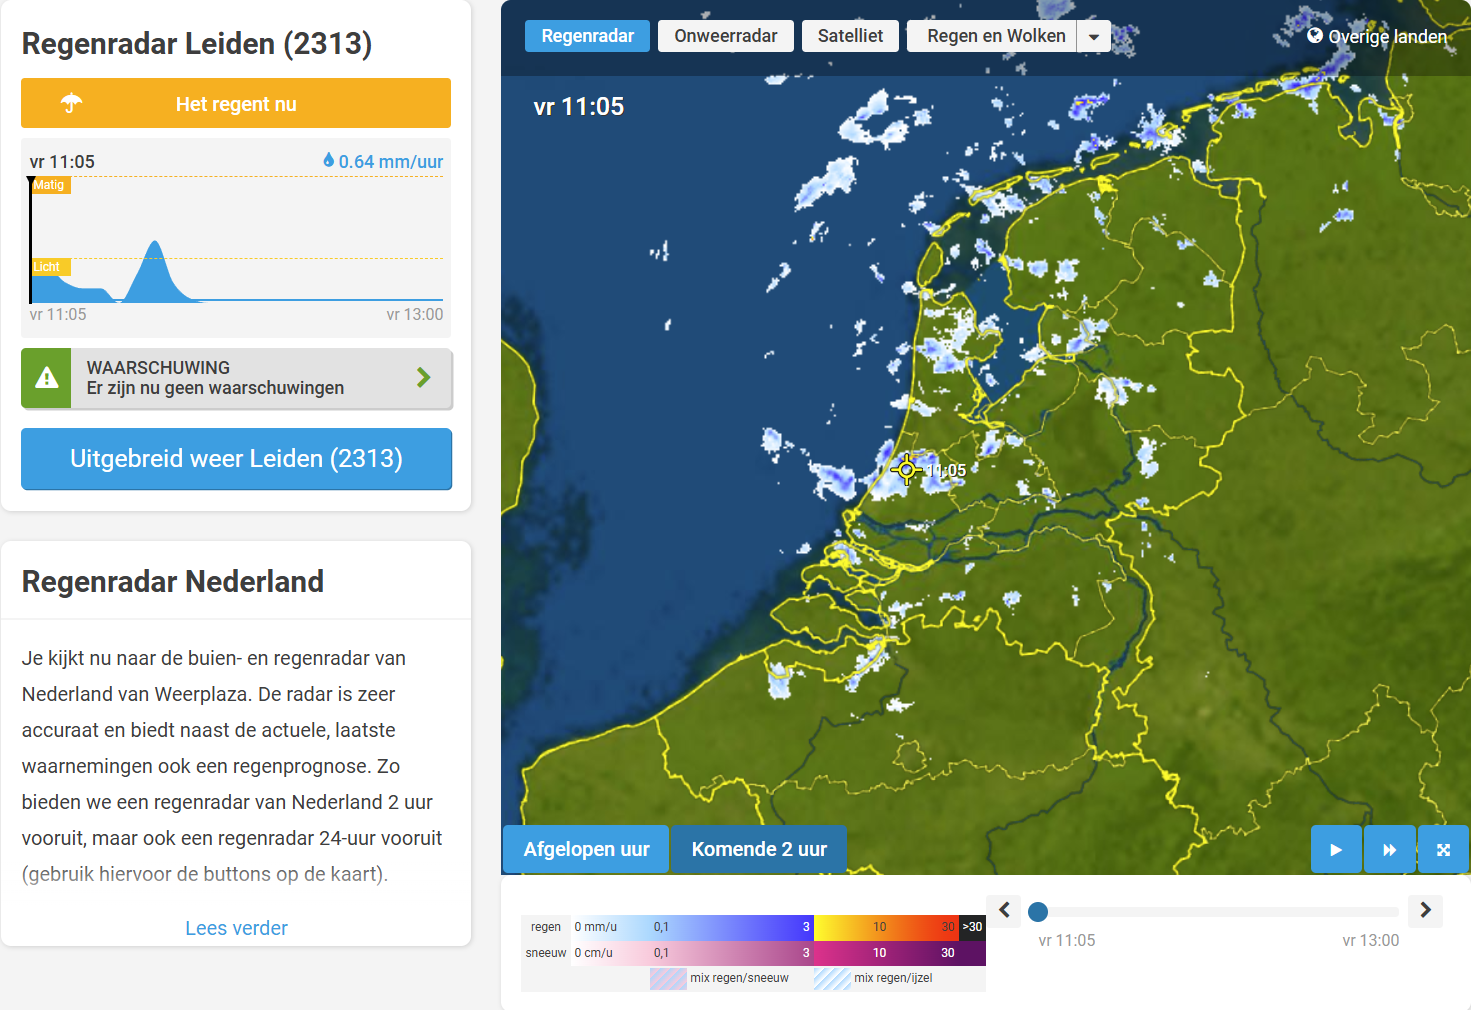This screenshot has width=1471, height=1010.
Task: Click the Matig threshold label in the graph
Action: (x=49, y=185)
